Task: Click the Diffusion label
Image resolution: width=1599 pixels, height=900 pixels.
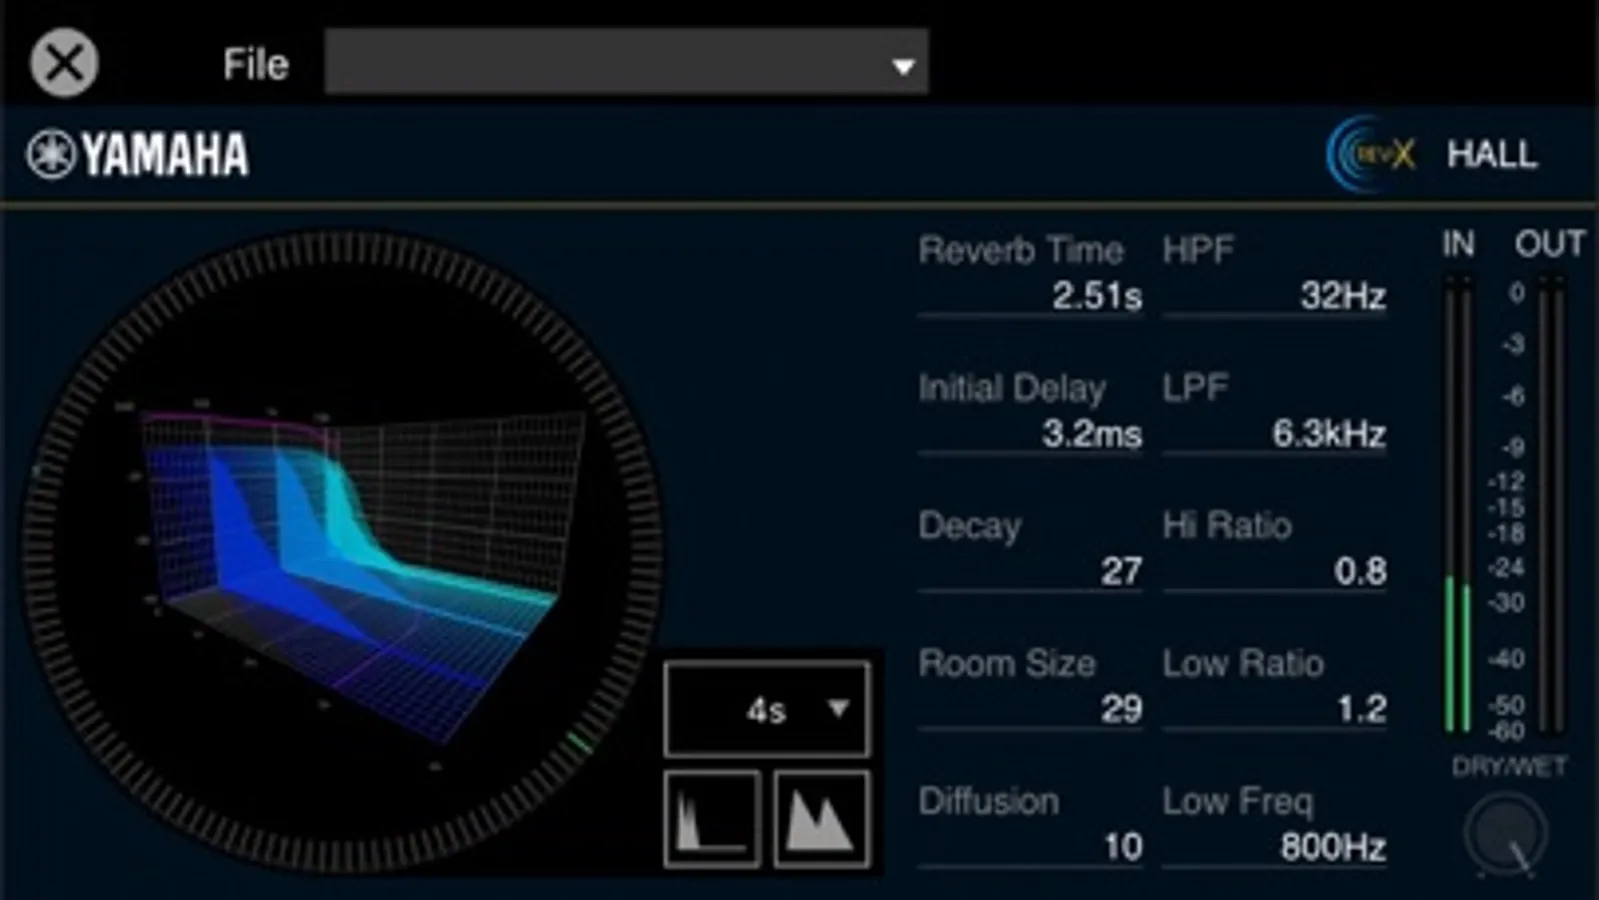Action: [x=988, y=801]
